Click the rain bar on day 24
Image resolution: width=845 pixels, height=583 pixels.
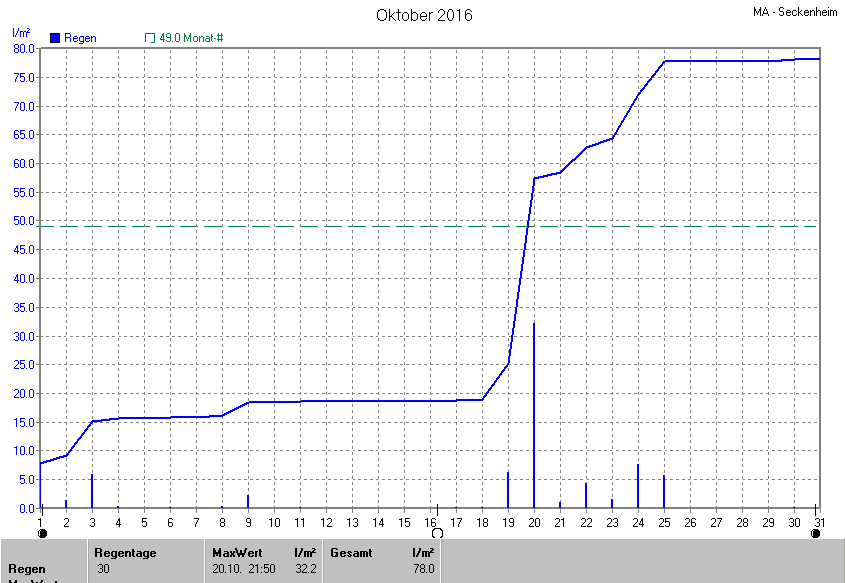pos(638,486)
